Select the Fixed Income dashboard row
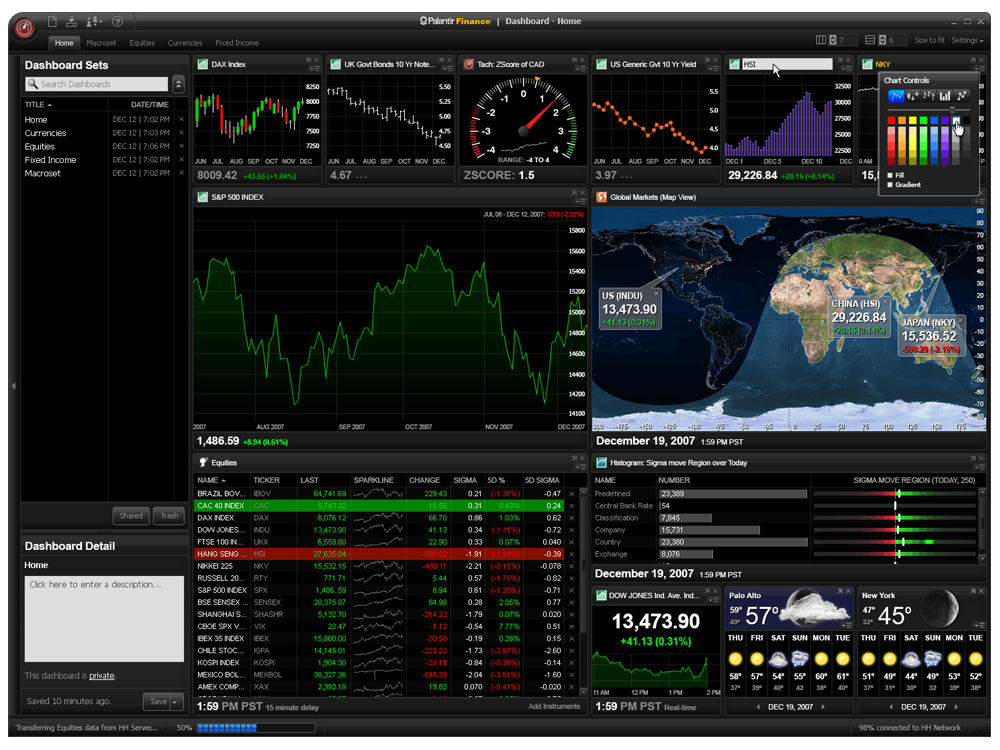Viewport: 1000px width, 750px height. pyautogui.click(x=104, y=160)
